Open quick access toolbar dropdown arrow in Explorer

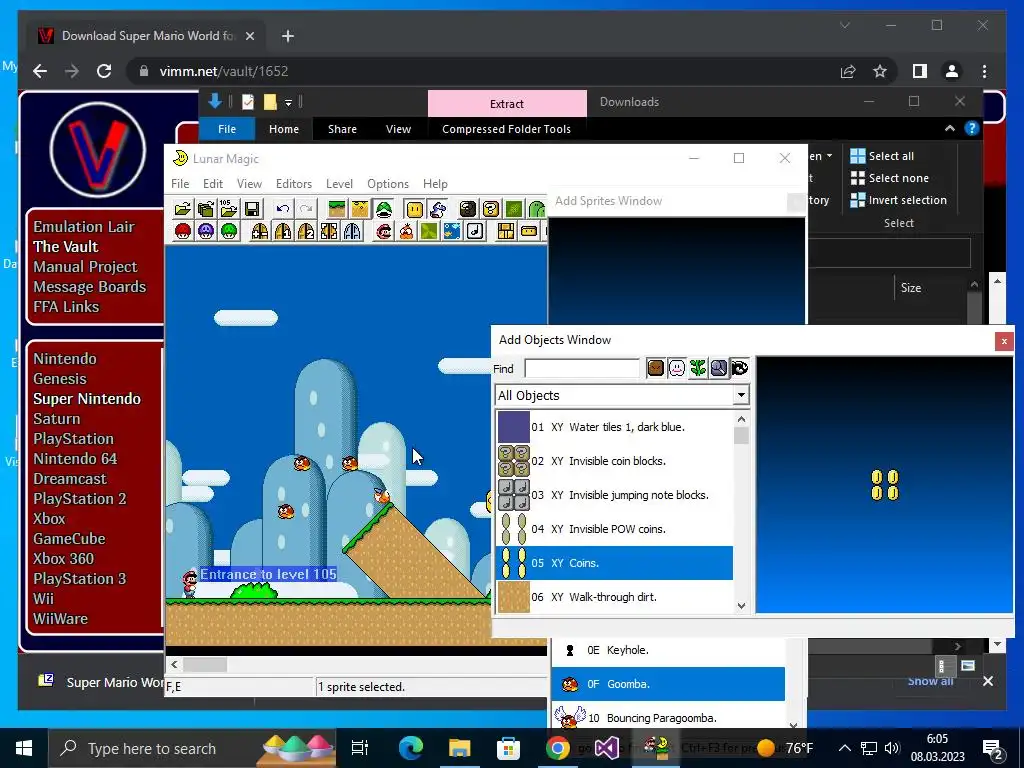288,103
